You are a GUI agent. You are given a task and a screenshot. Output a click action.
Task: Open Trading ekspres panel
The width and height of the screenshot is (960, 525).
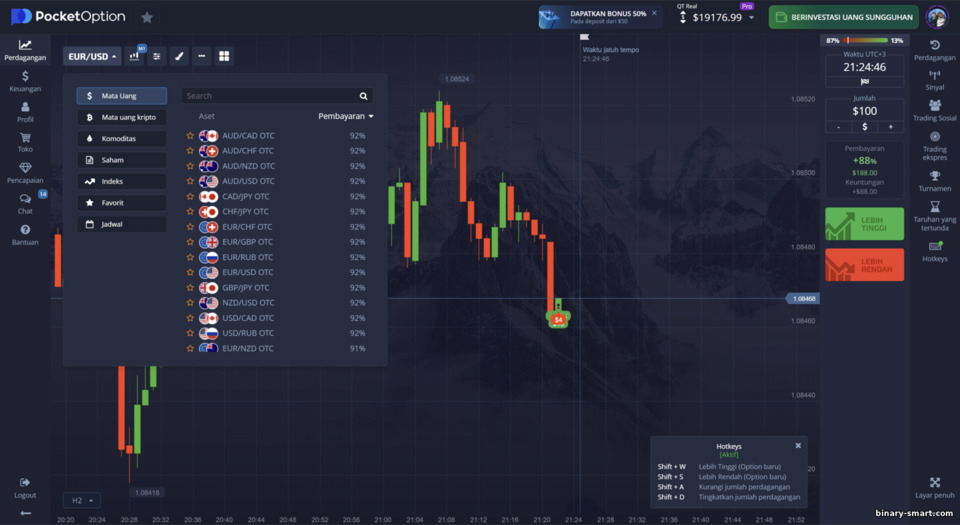pyautogui.click(x=934, y=146)
